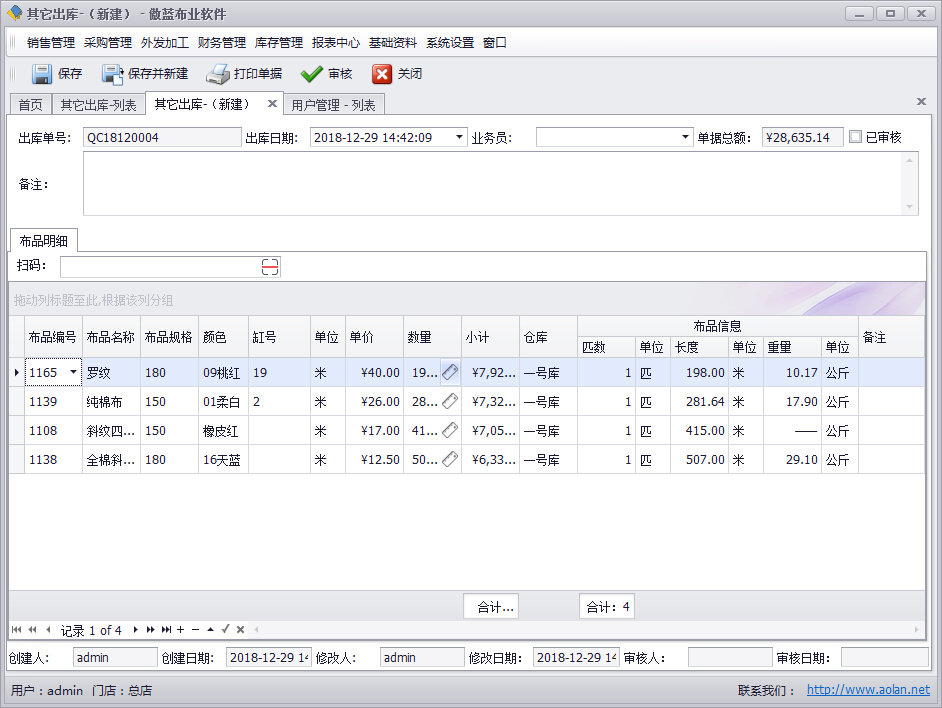Click the add record plus icon in navigator
942x708 pixels.
click(x=180, y=629)
